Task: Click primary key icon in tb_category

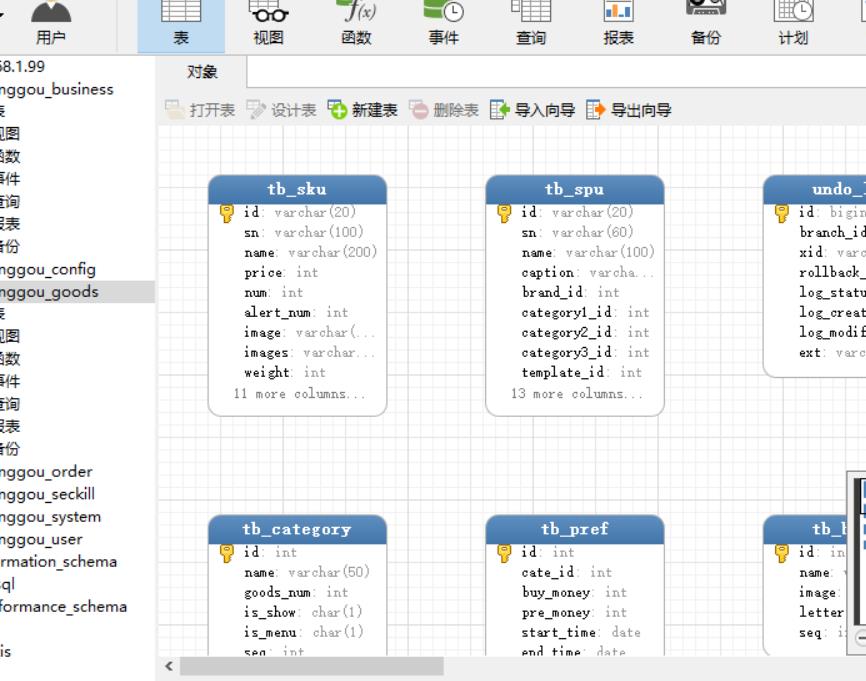Action: coord(227,553)
